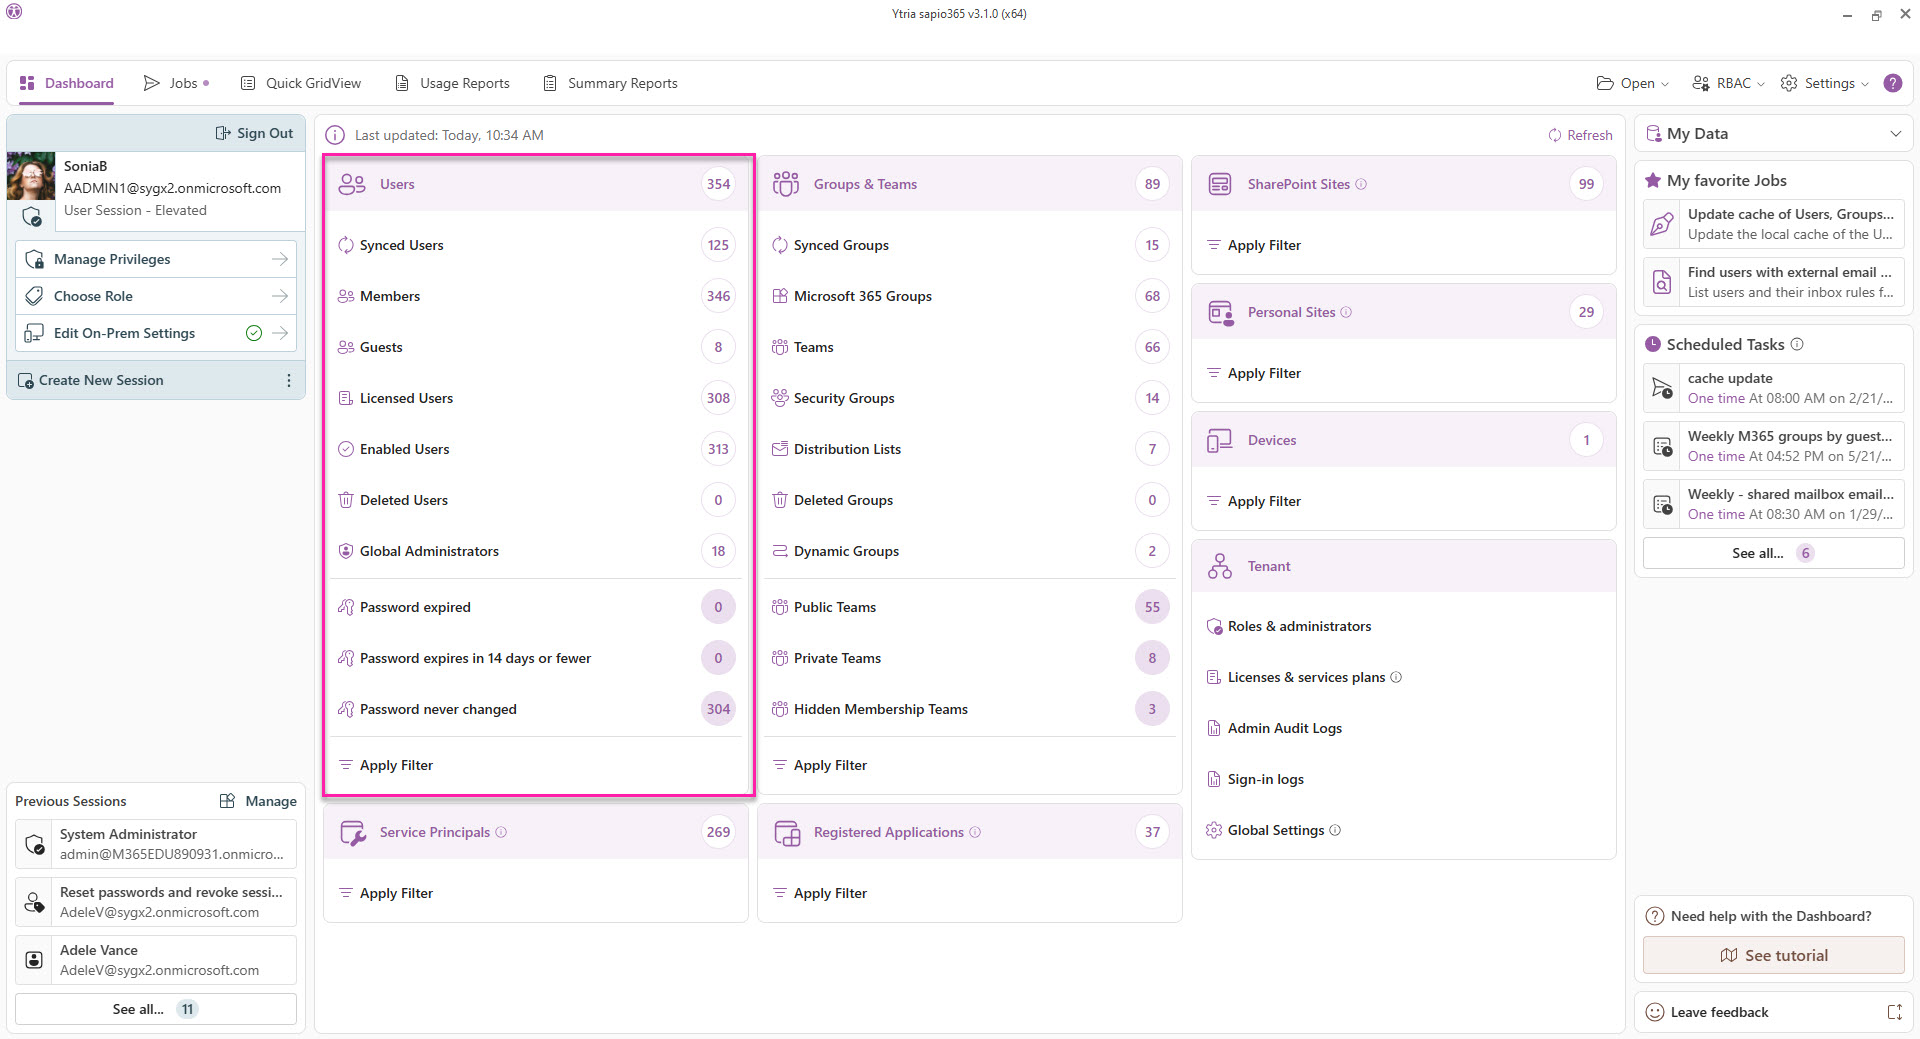This screenshot has height=1039, width=1920.
Task: Click the purple help question mark icon
Action: pos(1892,83)
